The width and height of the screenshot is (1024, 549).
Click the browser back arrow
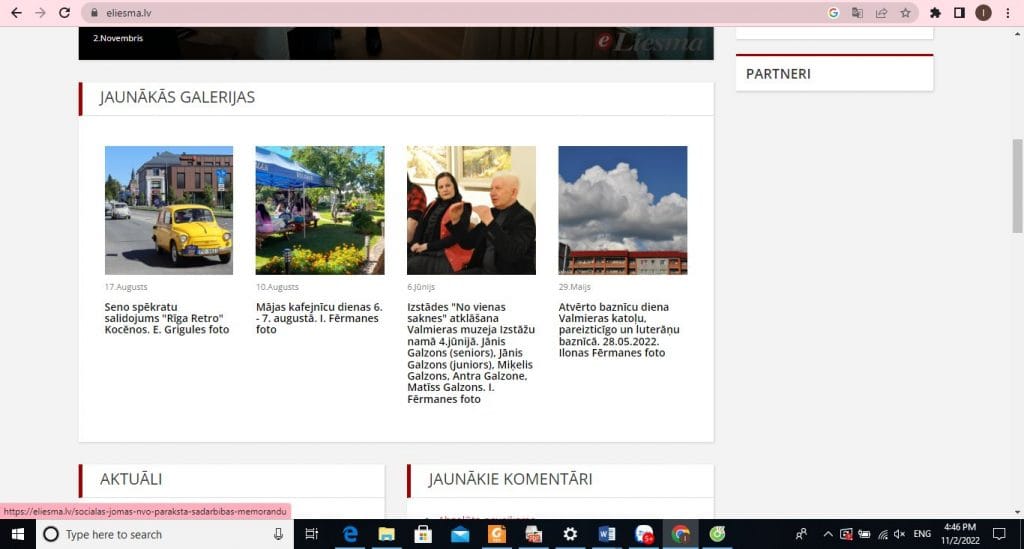click(16, 13)
